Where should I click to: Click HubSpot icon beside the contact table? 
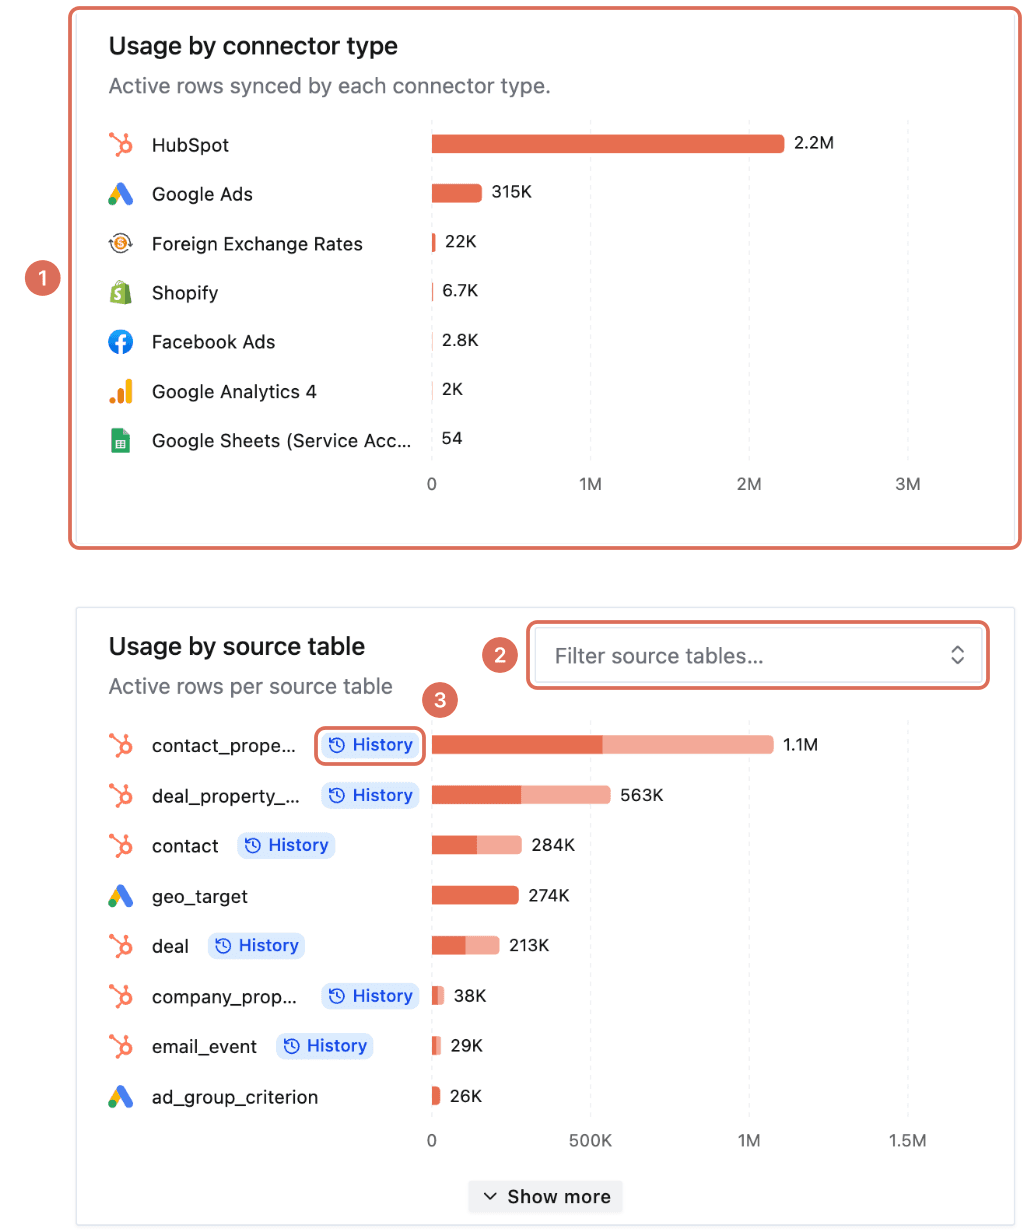pyautogui.click(x=121, y=845)
